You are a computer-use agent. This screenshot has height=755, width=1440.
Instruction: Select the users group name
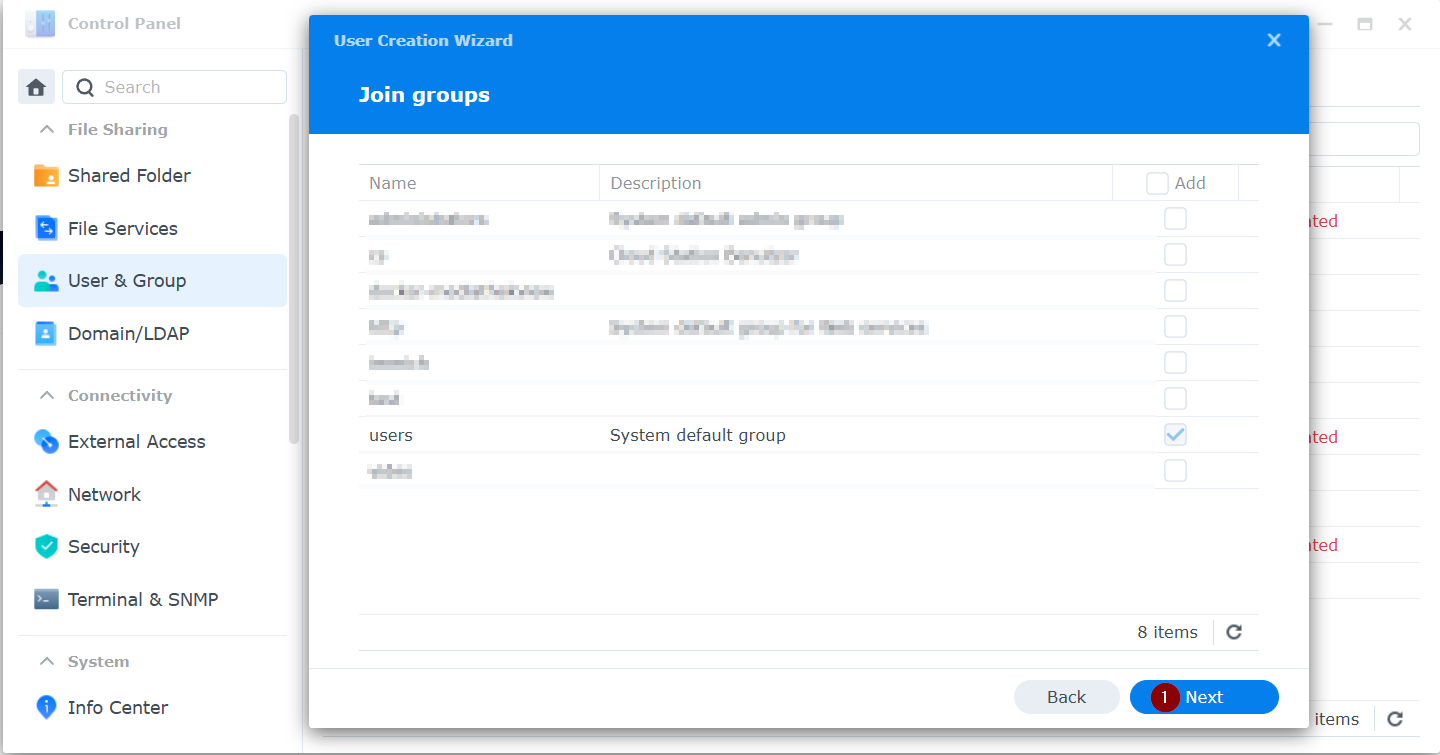391,435
